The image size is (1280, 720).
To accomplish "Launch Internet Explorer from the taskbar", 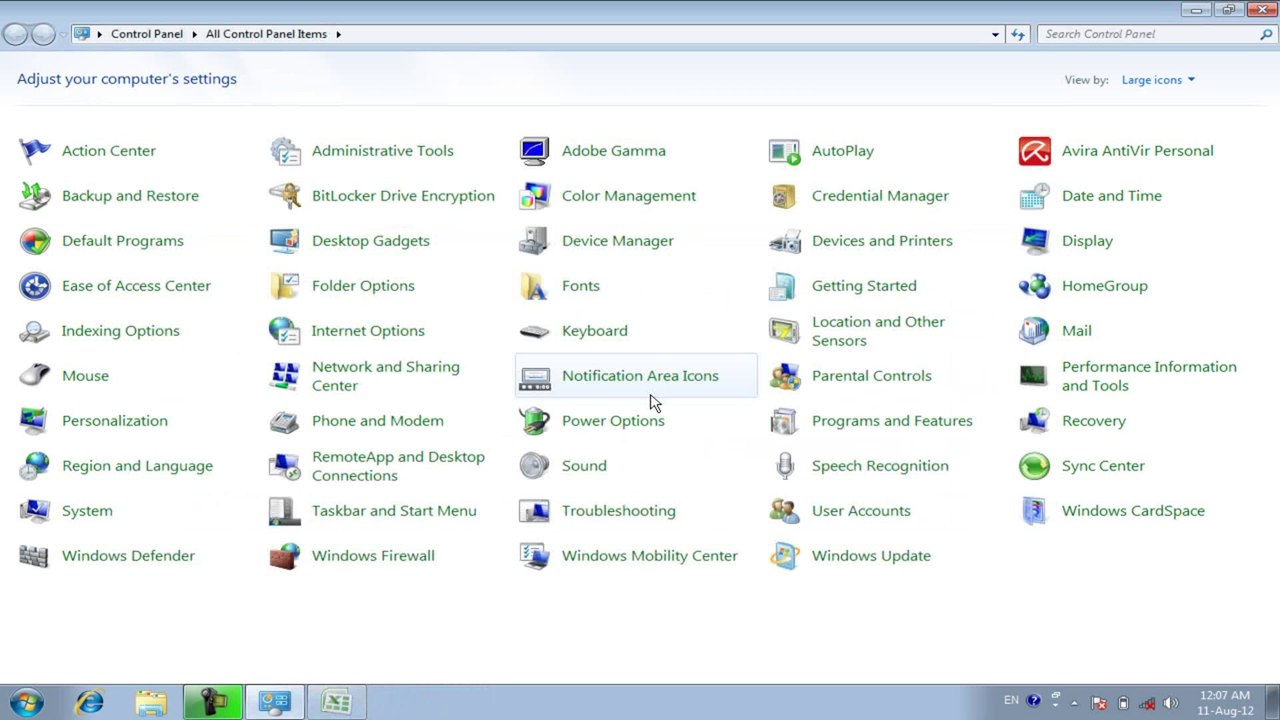I will click(90, 702).
